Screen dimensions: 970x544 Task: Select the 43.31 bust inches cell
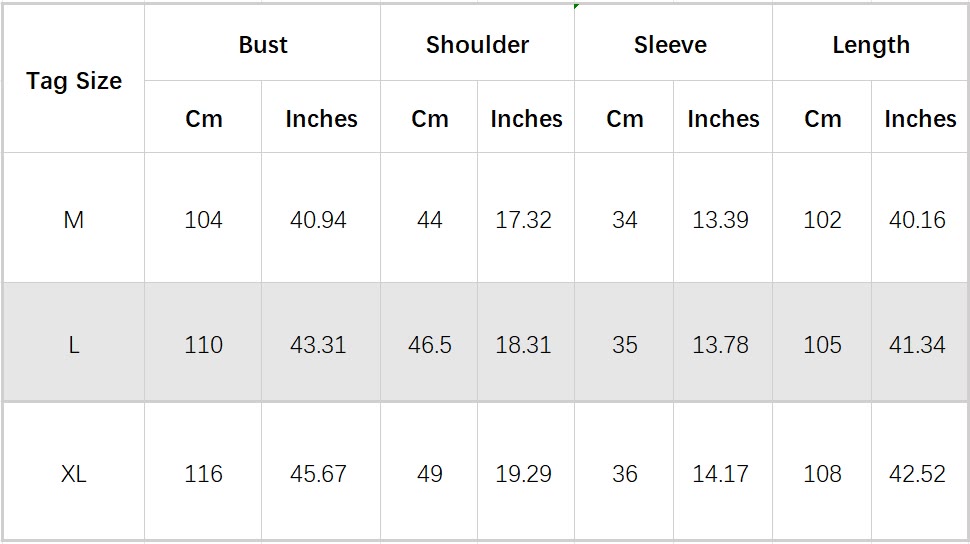click(x=319, y=345)
